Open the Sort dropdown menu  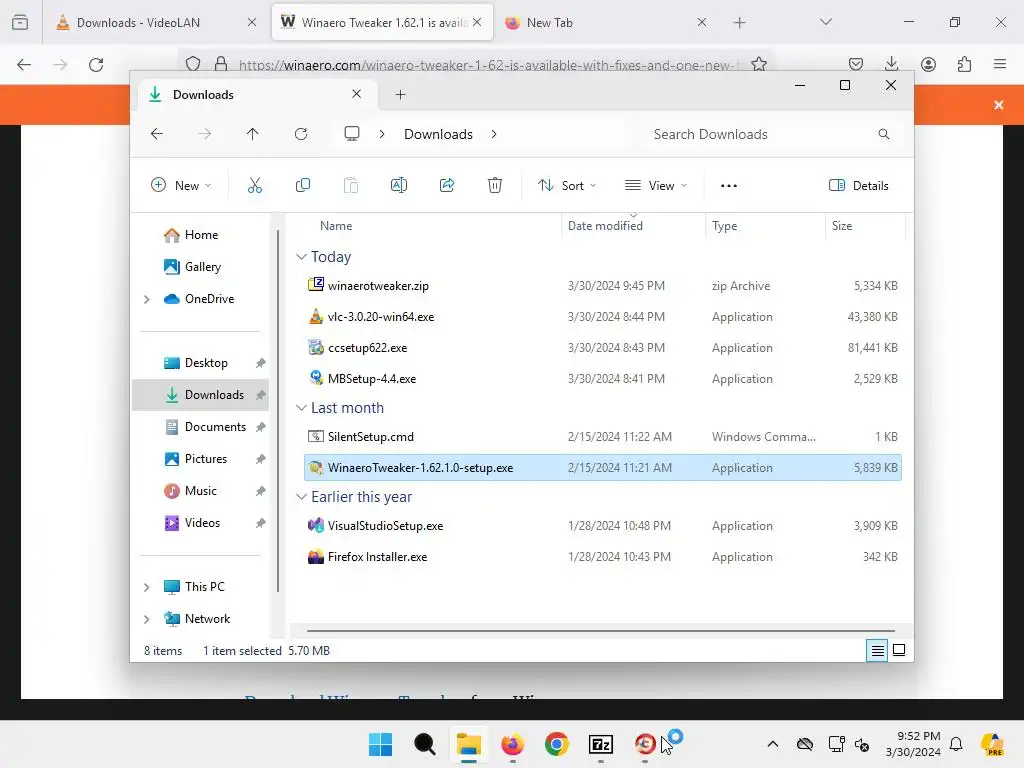click(x=566, y=185)
